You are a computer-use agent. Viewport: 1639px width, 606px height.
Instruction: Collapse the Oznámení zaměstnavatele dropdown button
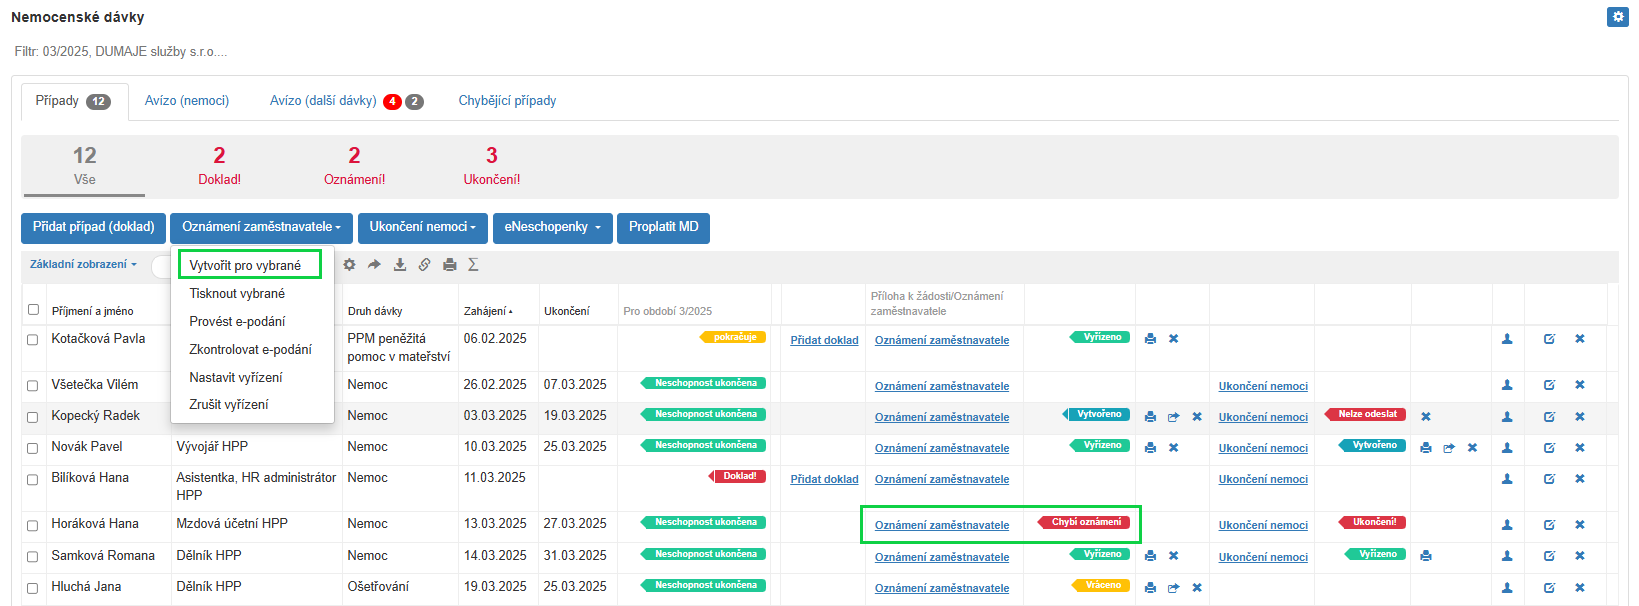261,227
